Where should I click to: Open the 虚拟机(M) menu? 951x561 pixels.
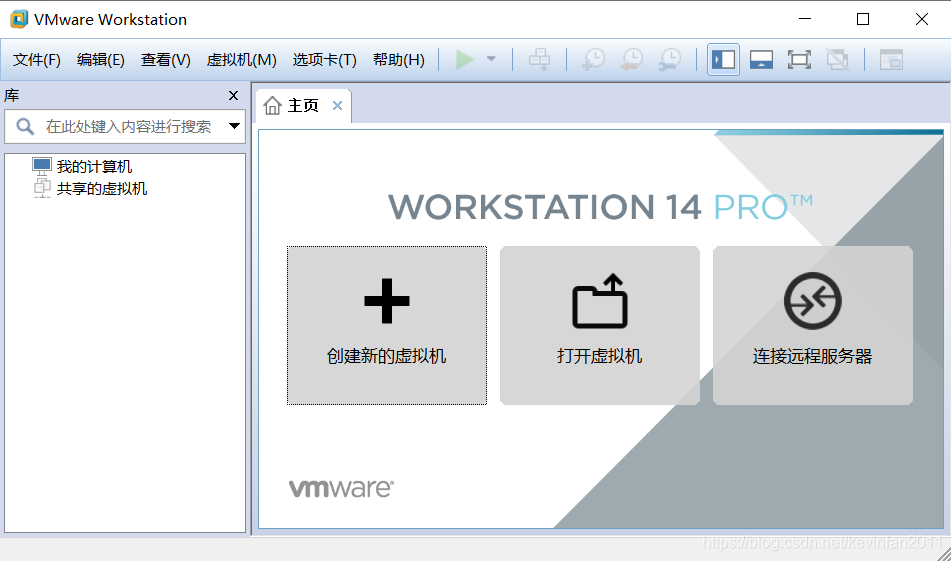tap(241, 59)
